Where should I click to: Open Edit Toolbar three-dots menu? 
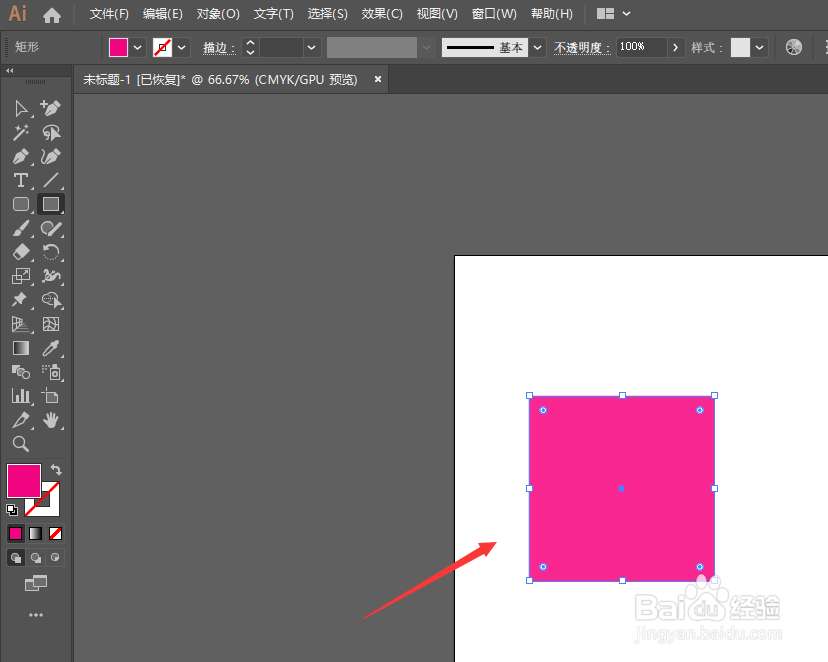(36, 615)
